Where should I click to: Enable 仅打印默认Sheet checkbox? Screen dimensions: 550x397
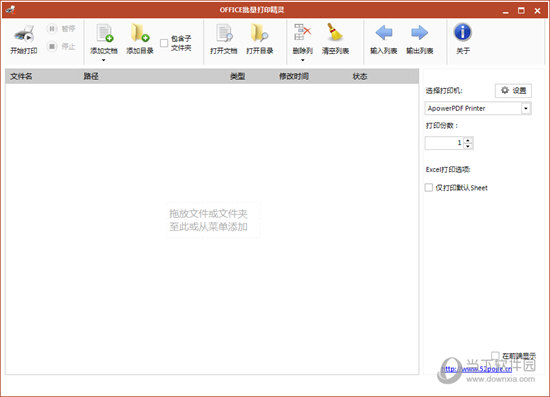click(x=429, y=188)
